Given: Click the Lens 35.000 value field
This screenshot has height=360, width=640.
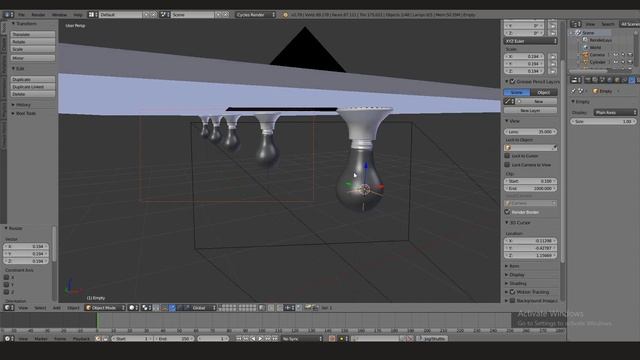Looking at the screenshot, I should pos(531,132).
